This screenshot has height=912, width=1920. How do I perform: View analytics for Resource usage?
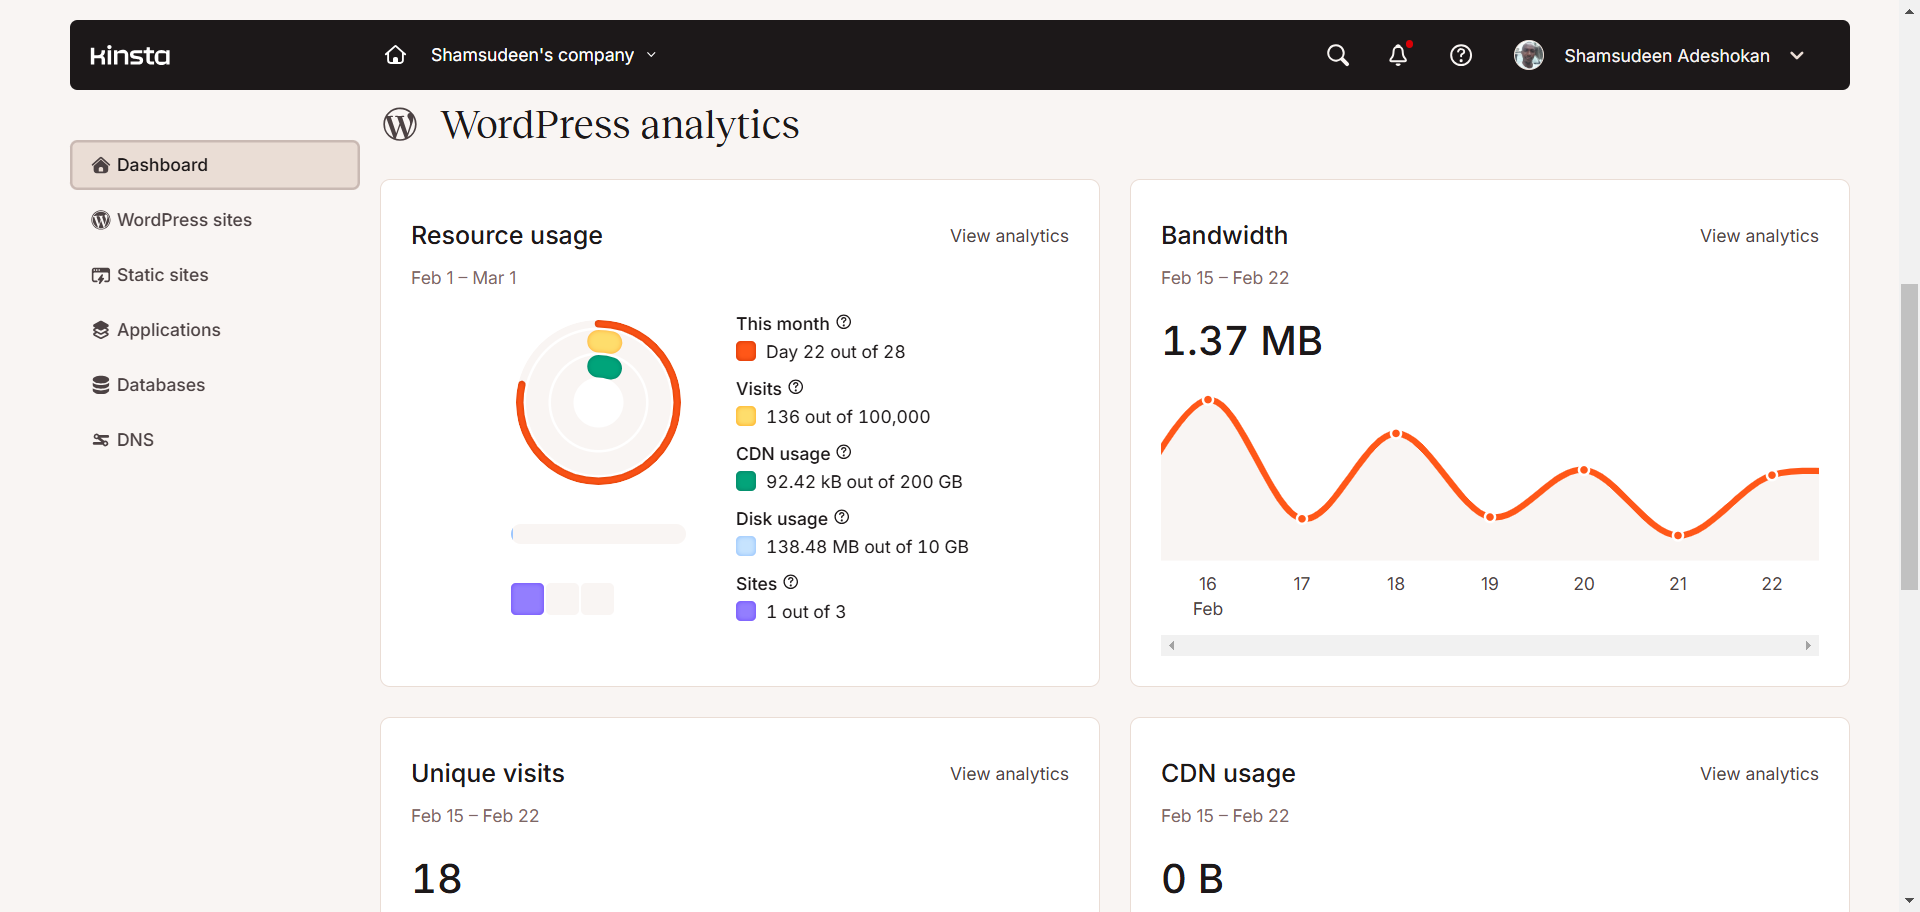pos(1009,236)
